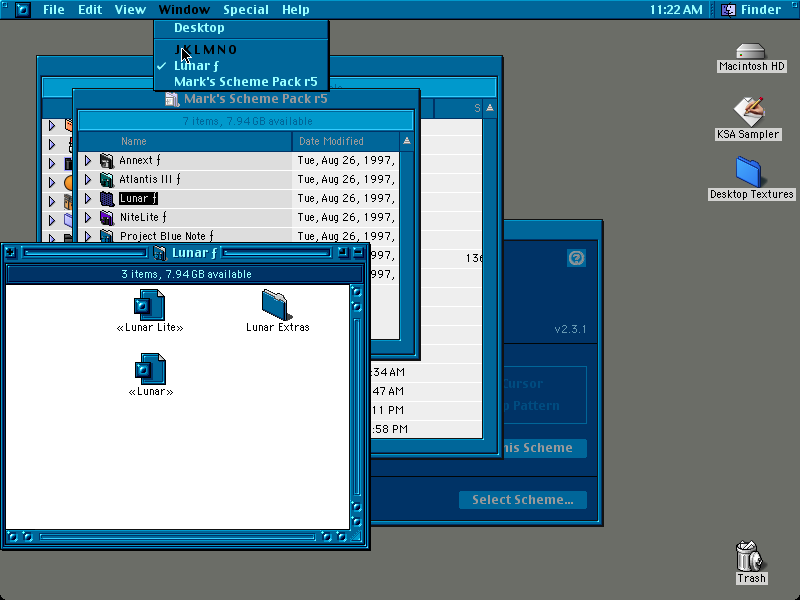
Task: Select the Desktop Textures folder icon
Action: [748, 171]
